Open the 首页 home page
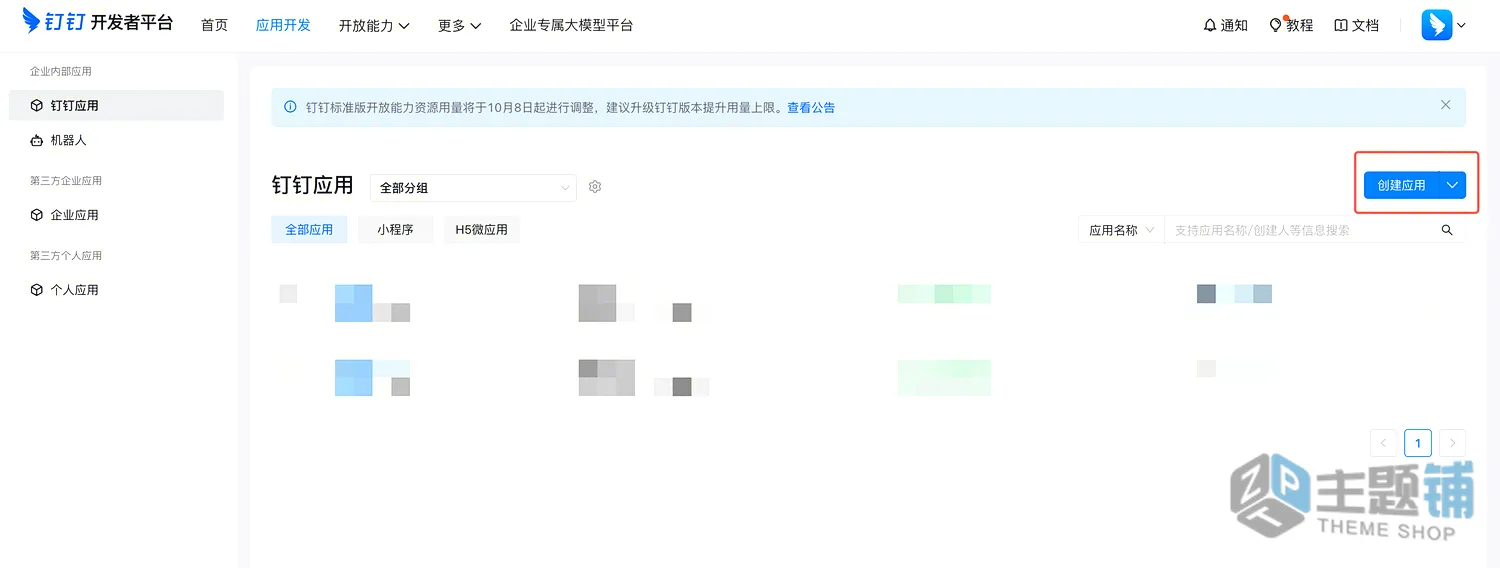 (x=214, y=25)
